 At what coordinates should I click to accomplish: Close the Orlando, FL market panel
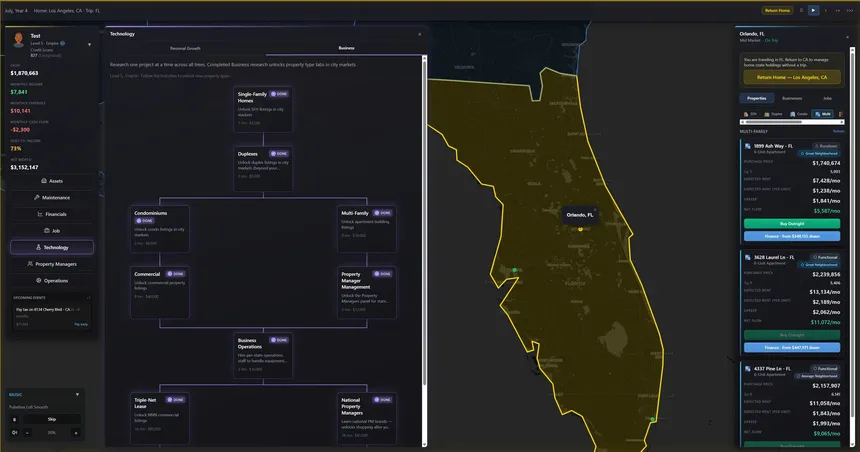click(x=847, y=37)
